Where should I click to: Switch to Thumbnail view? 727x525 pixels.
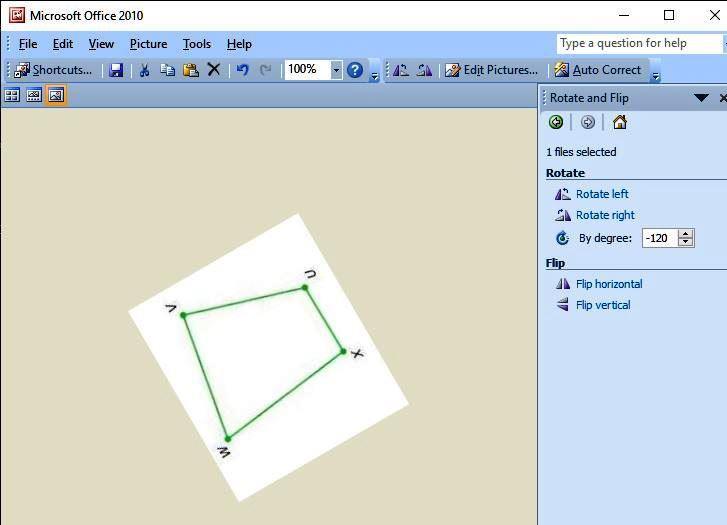pyautogui.click(x=12, y=96)
